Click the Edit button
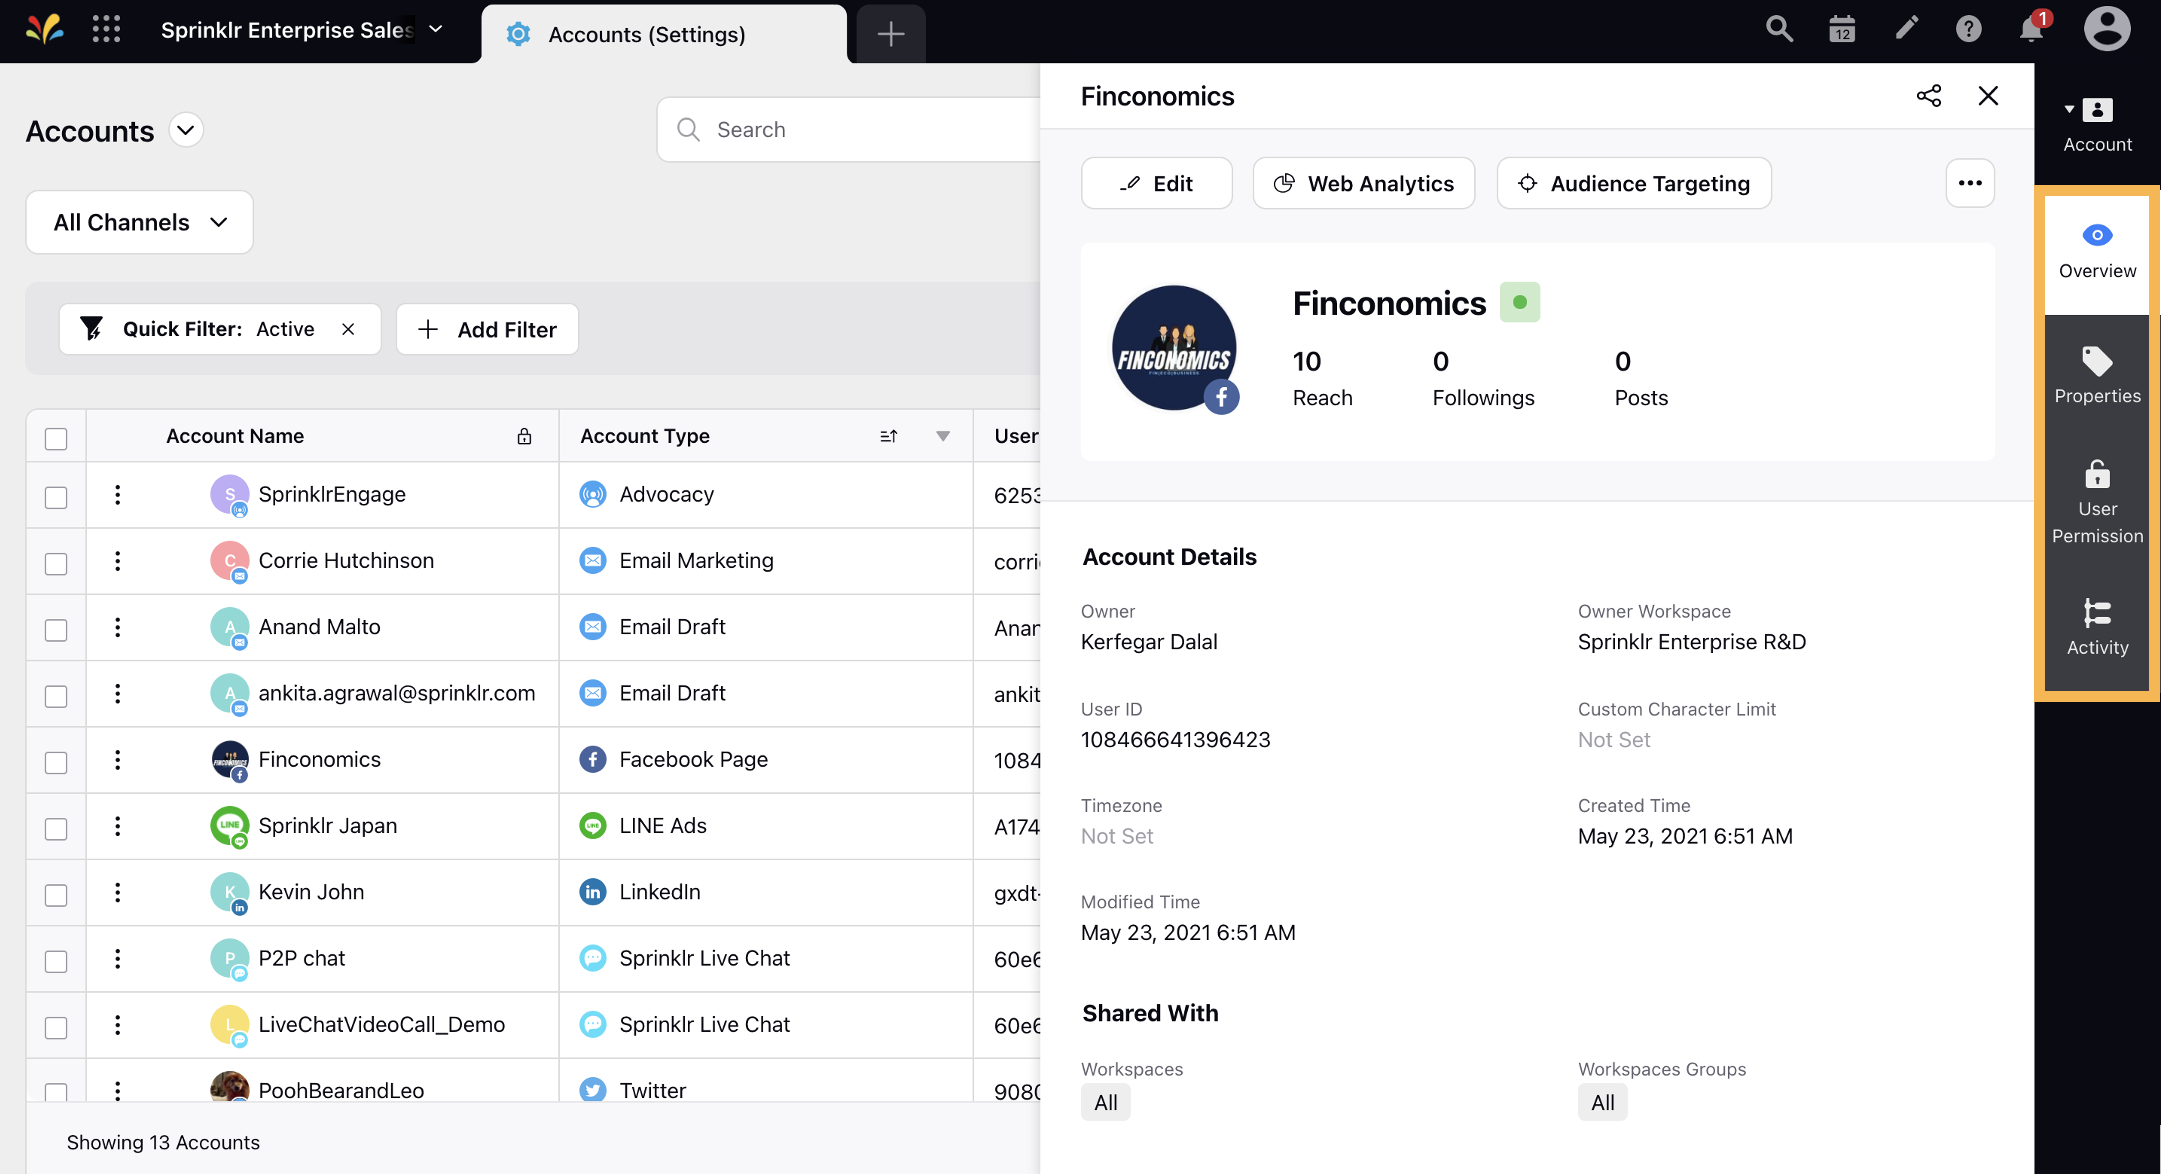 [x=1156, y=183]
